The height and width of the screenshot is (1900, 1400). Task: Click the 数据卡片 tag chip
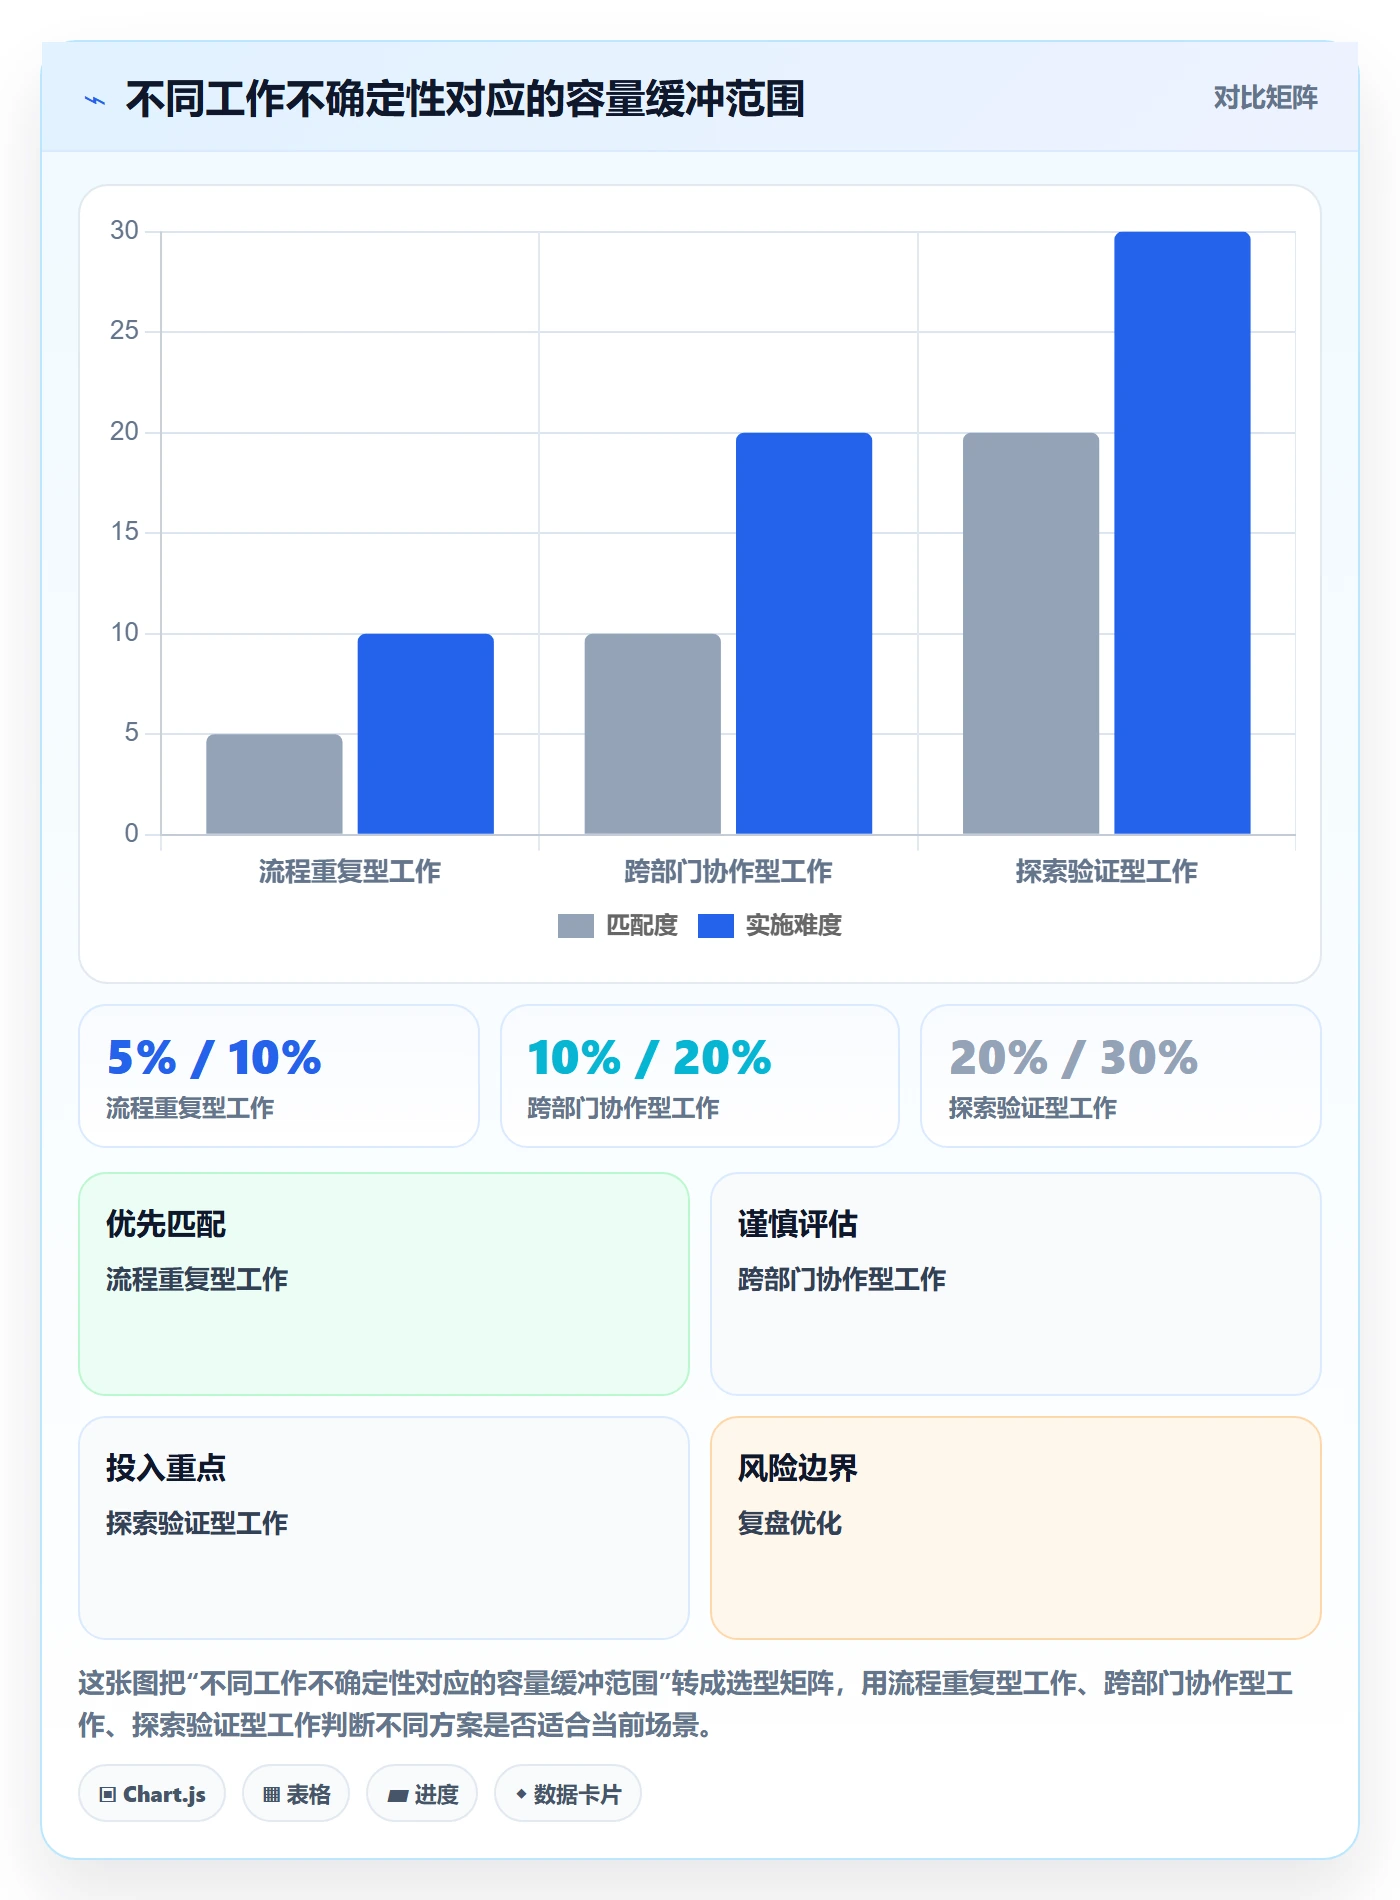pos(568,1794)
